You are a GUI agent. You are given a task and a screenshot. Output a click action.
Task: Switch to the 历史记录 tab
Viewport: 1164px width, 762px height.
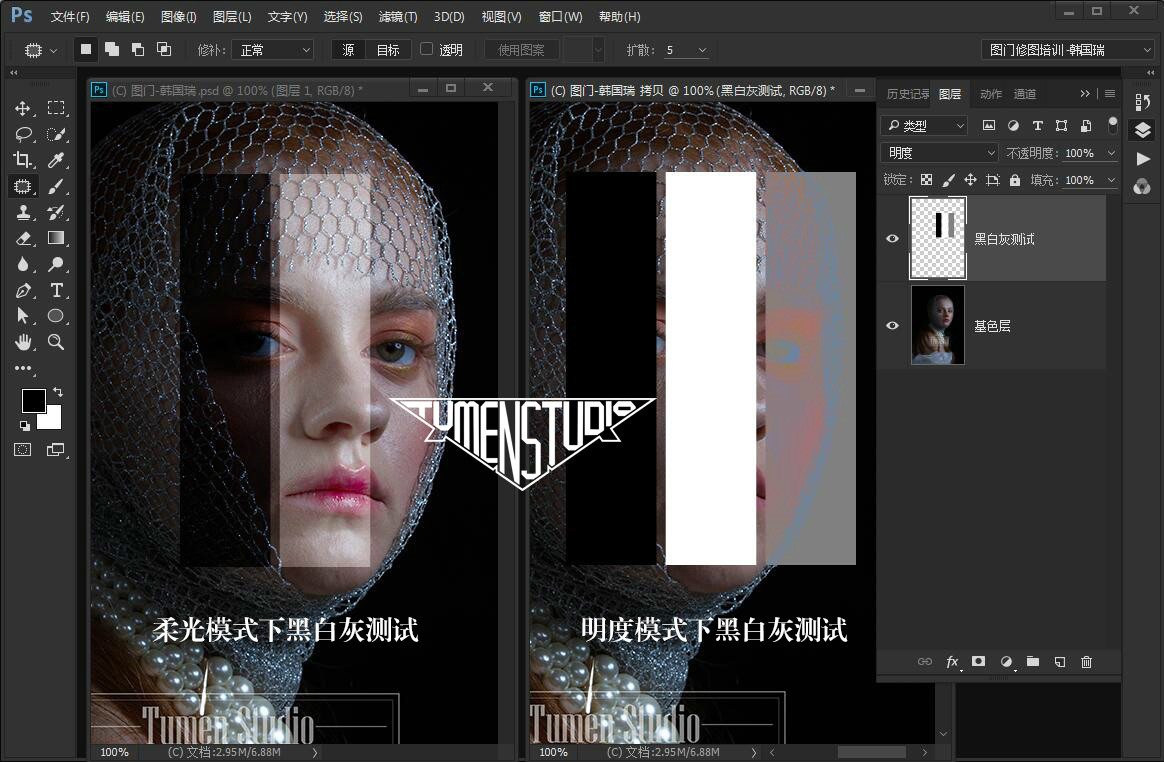pos(907,94)
